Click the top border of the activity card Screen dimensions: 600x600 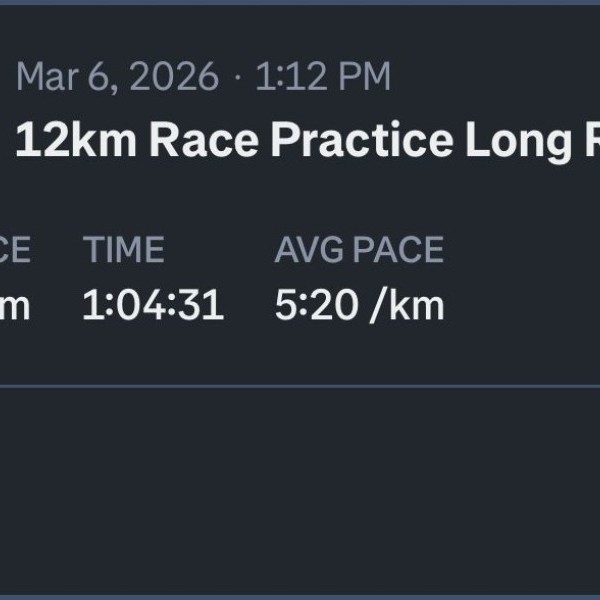coord(300,3)
